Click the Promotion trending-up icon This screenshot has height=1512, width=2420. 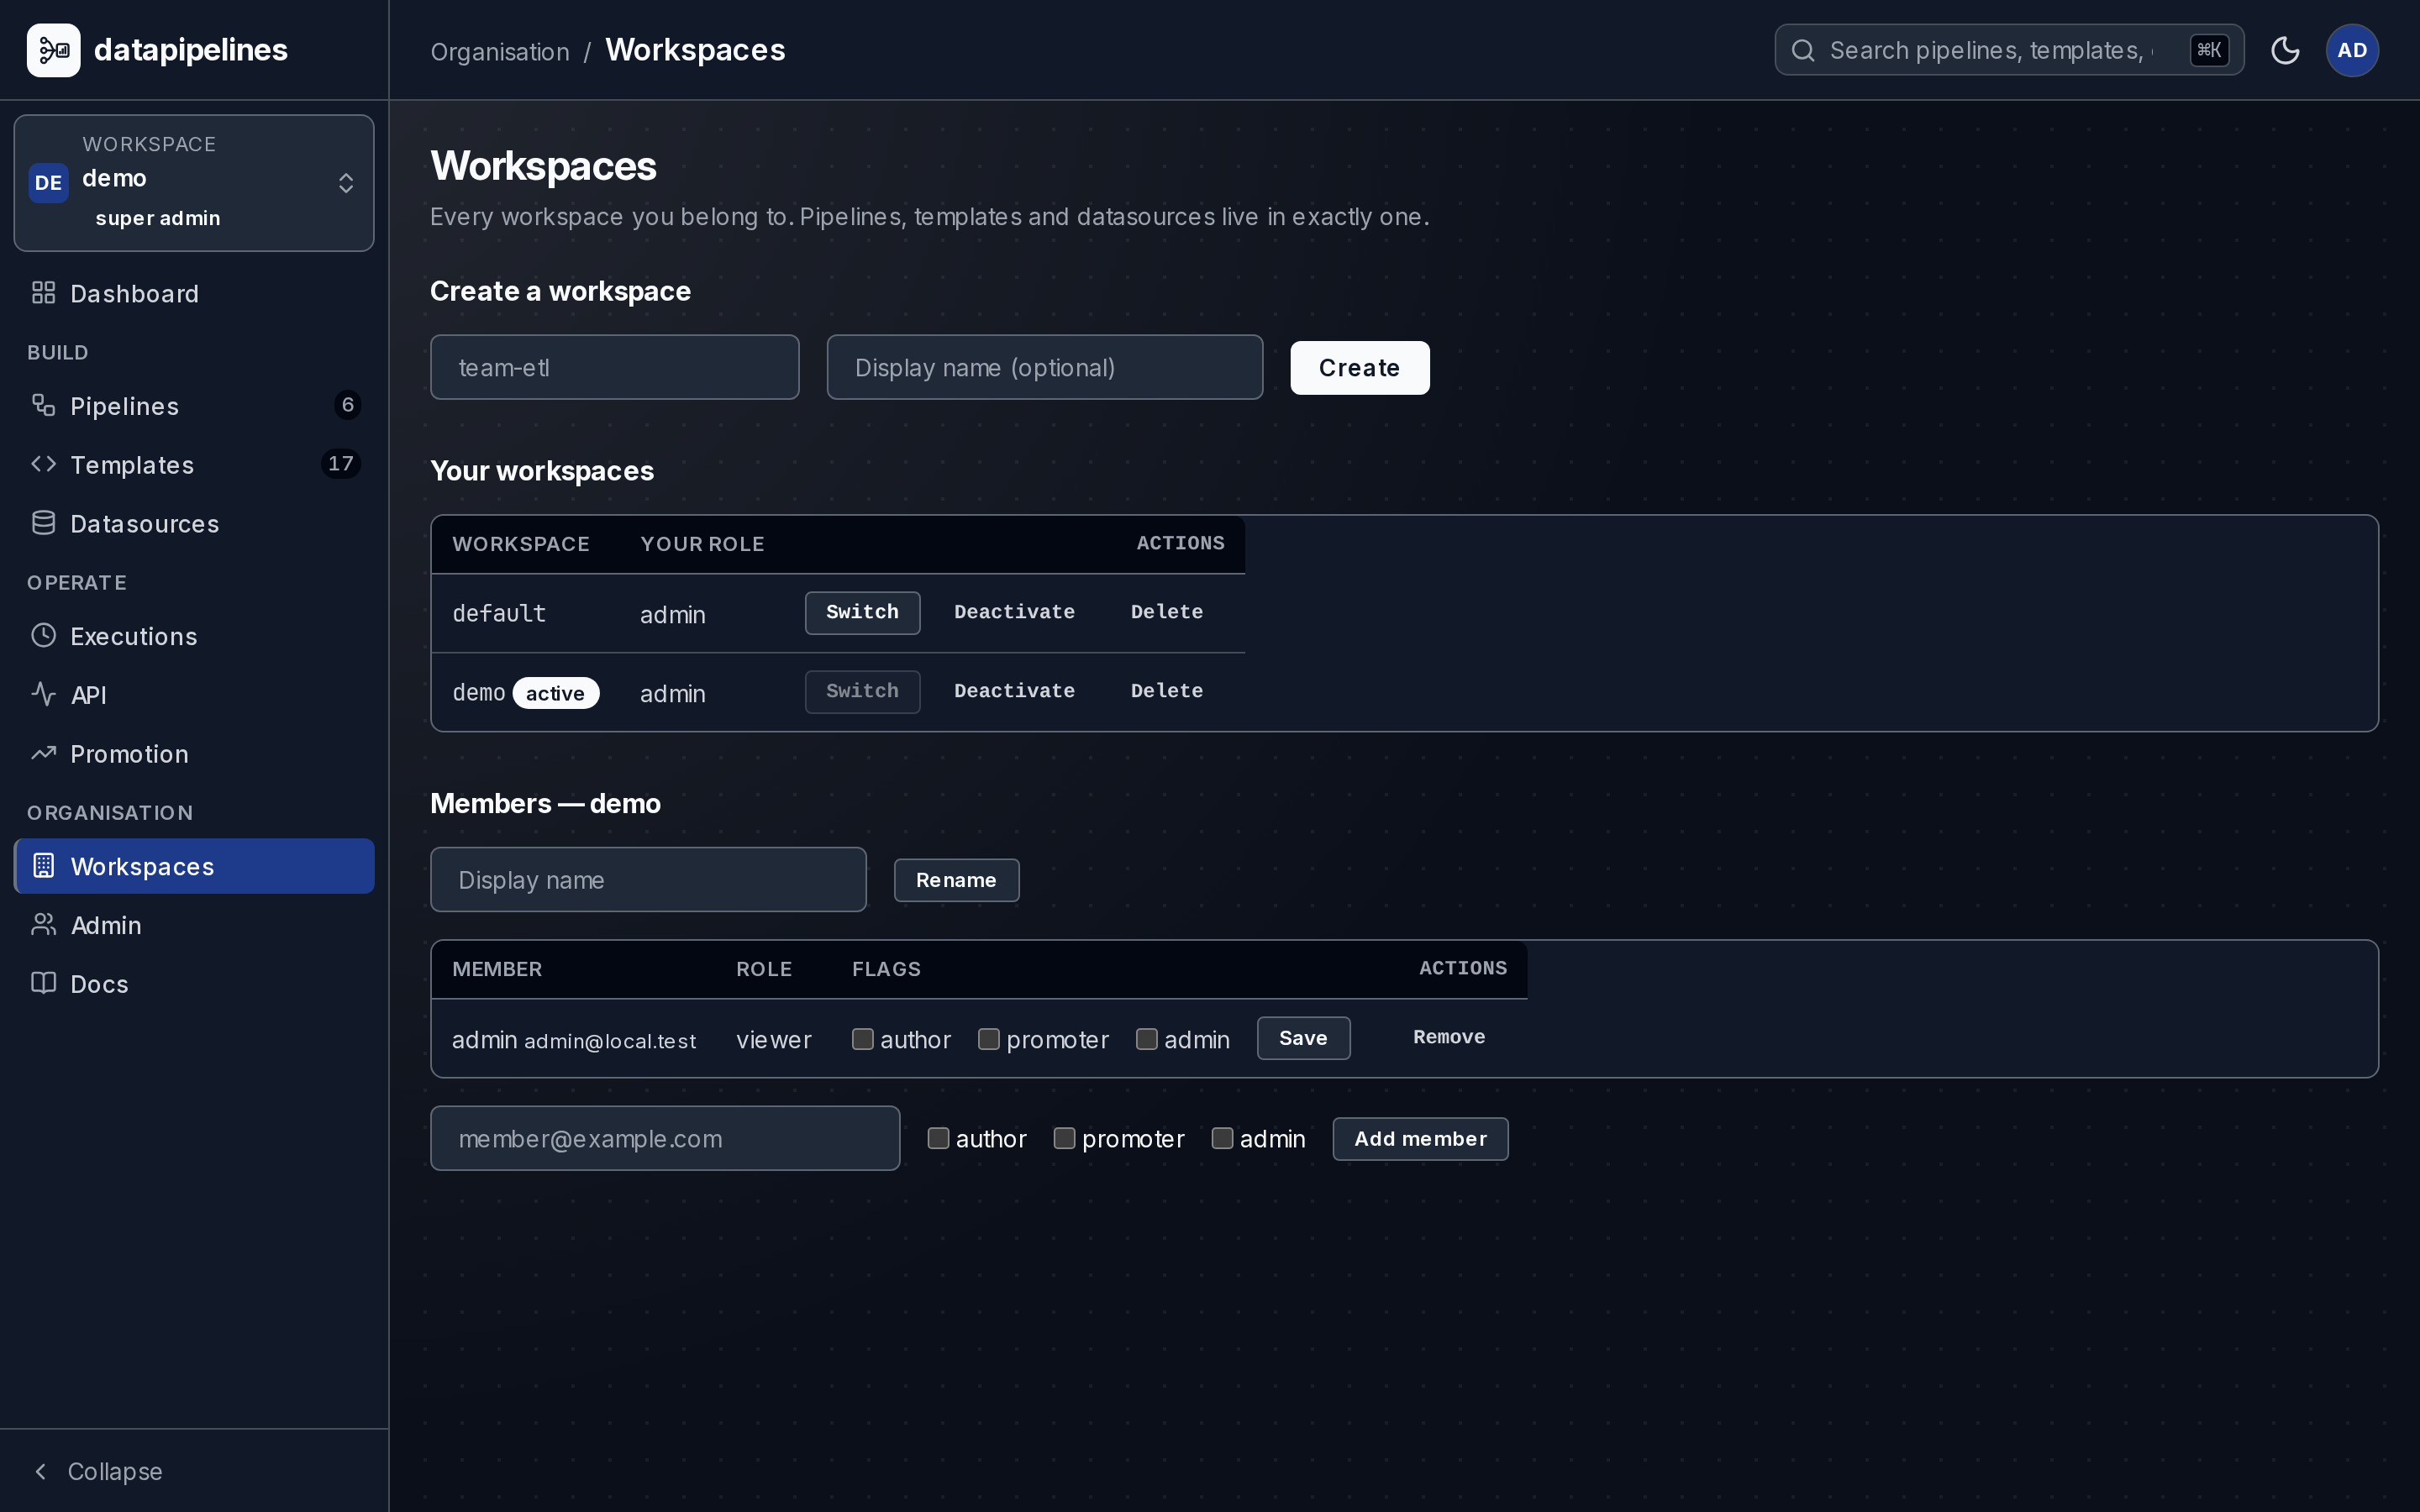(43, 753)
